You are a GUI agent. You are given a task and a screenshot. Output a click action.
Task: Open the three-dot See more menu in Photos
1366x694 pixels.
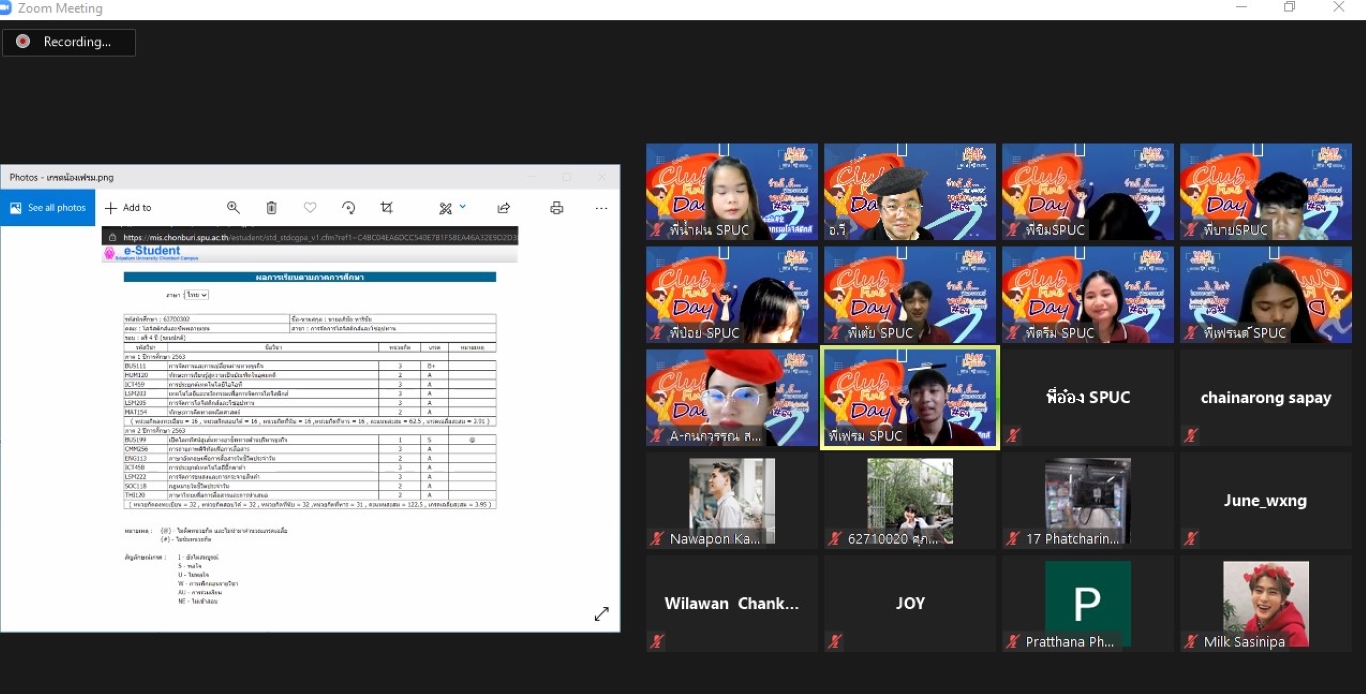[601, 208]
